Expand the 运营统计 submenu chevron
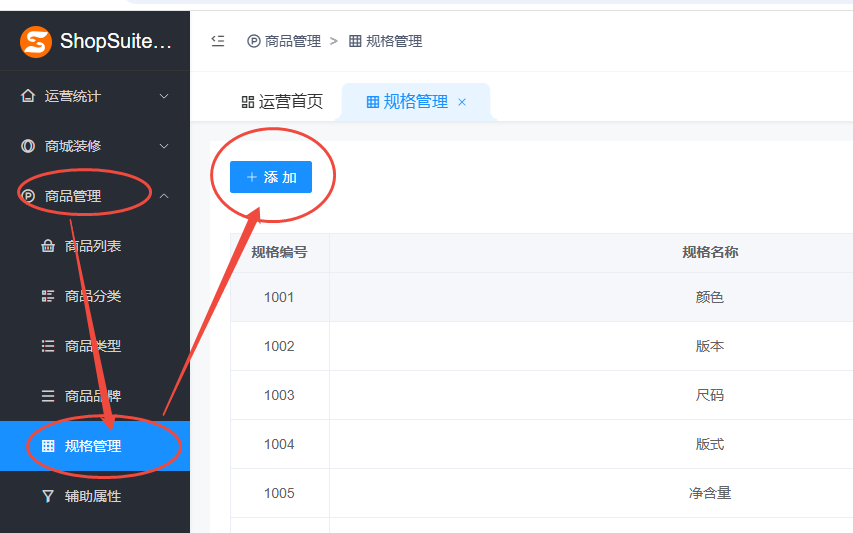The image size is (853, 533). point(165,96)
